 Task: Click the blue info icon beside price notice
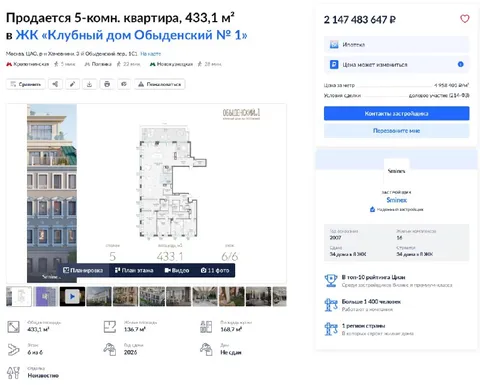pyautogui.click(x=461, y=64)
